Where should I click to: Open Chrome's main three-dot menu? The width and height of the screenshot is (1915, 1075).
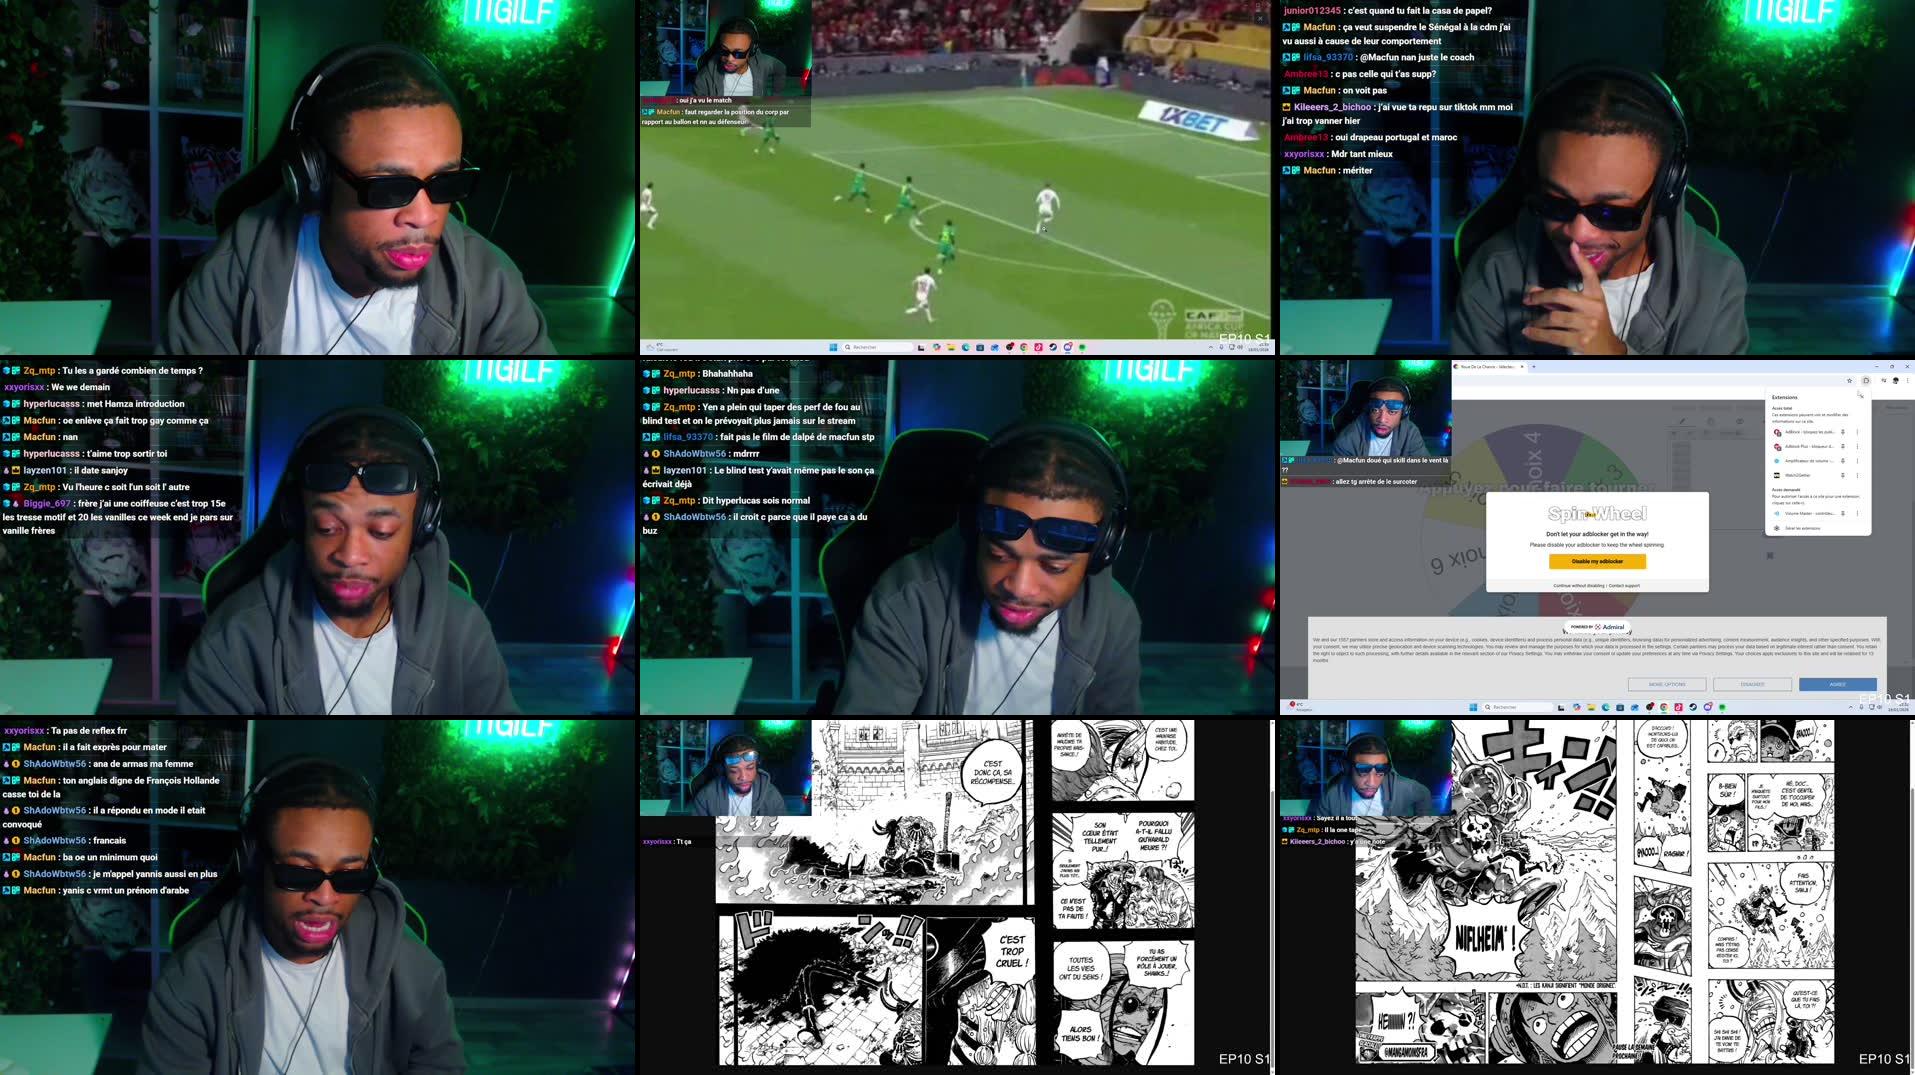coord(1907,382)
